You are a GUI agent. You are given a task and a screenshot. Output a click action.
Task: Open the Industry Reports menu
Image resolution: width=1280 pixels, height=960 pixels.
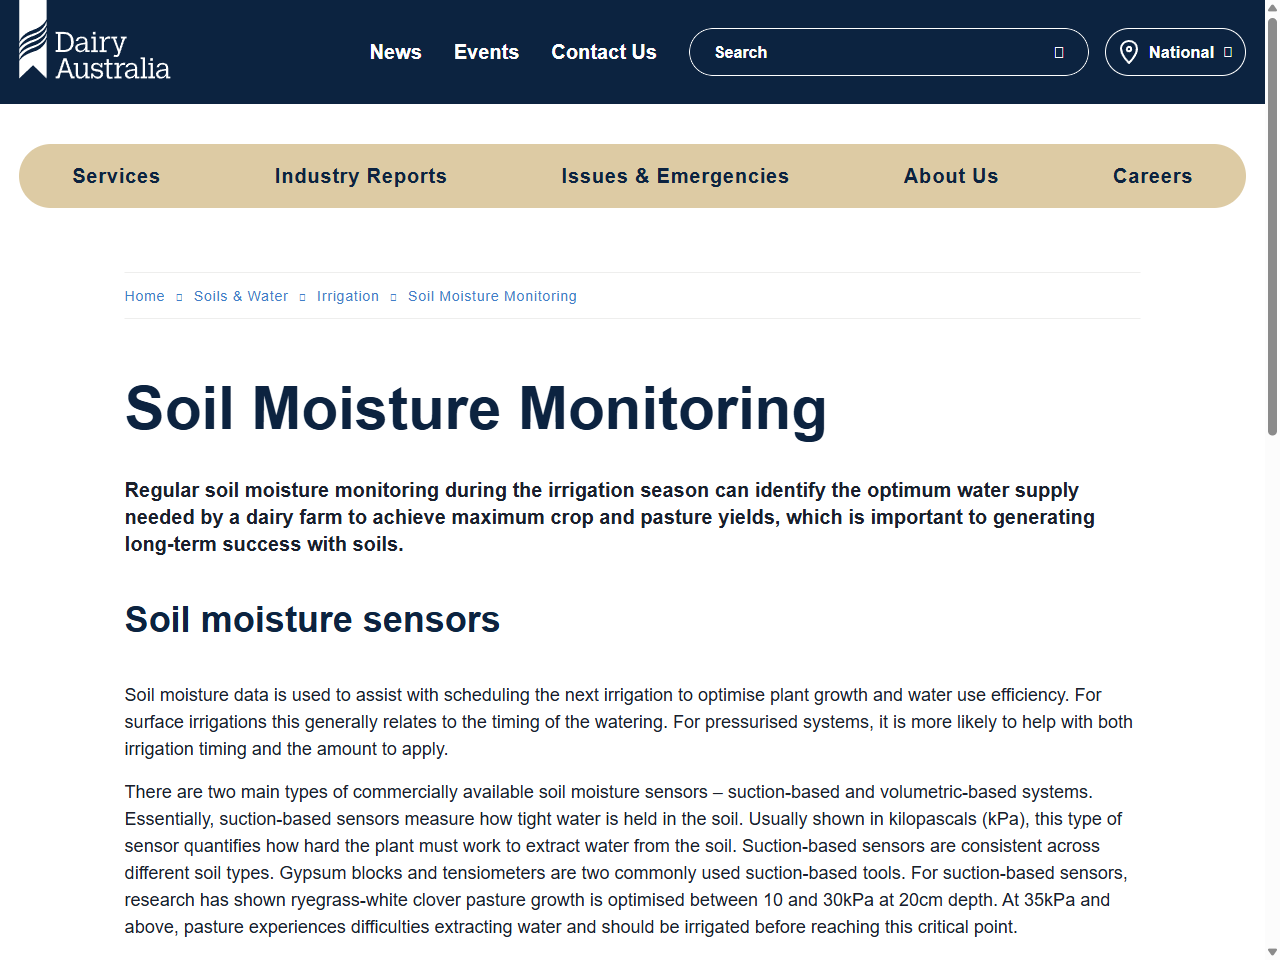pos(361,176)
